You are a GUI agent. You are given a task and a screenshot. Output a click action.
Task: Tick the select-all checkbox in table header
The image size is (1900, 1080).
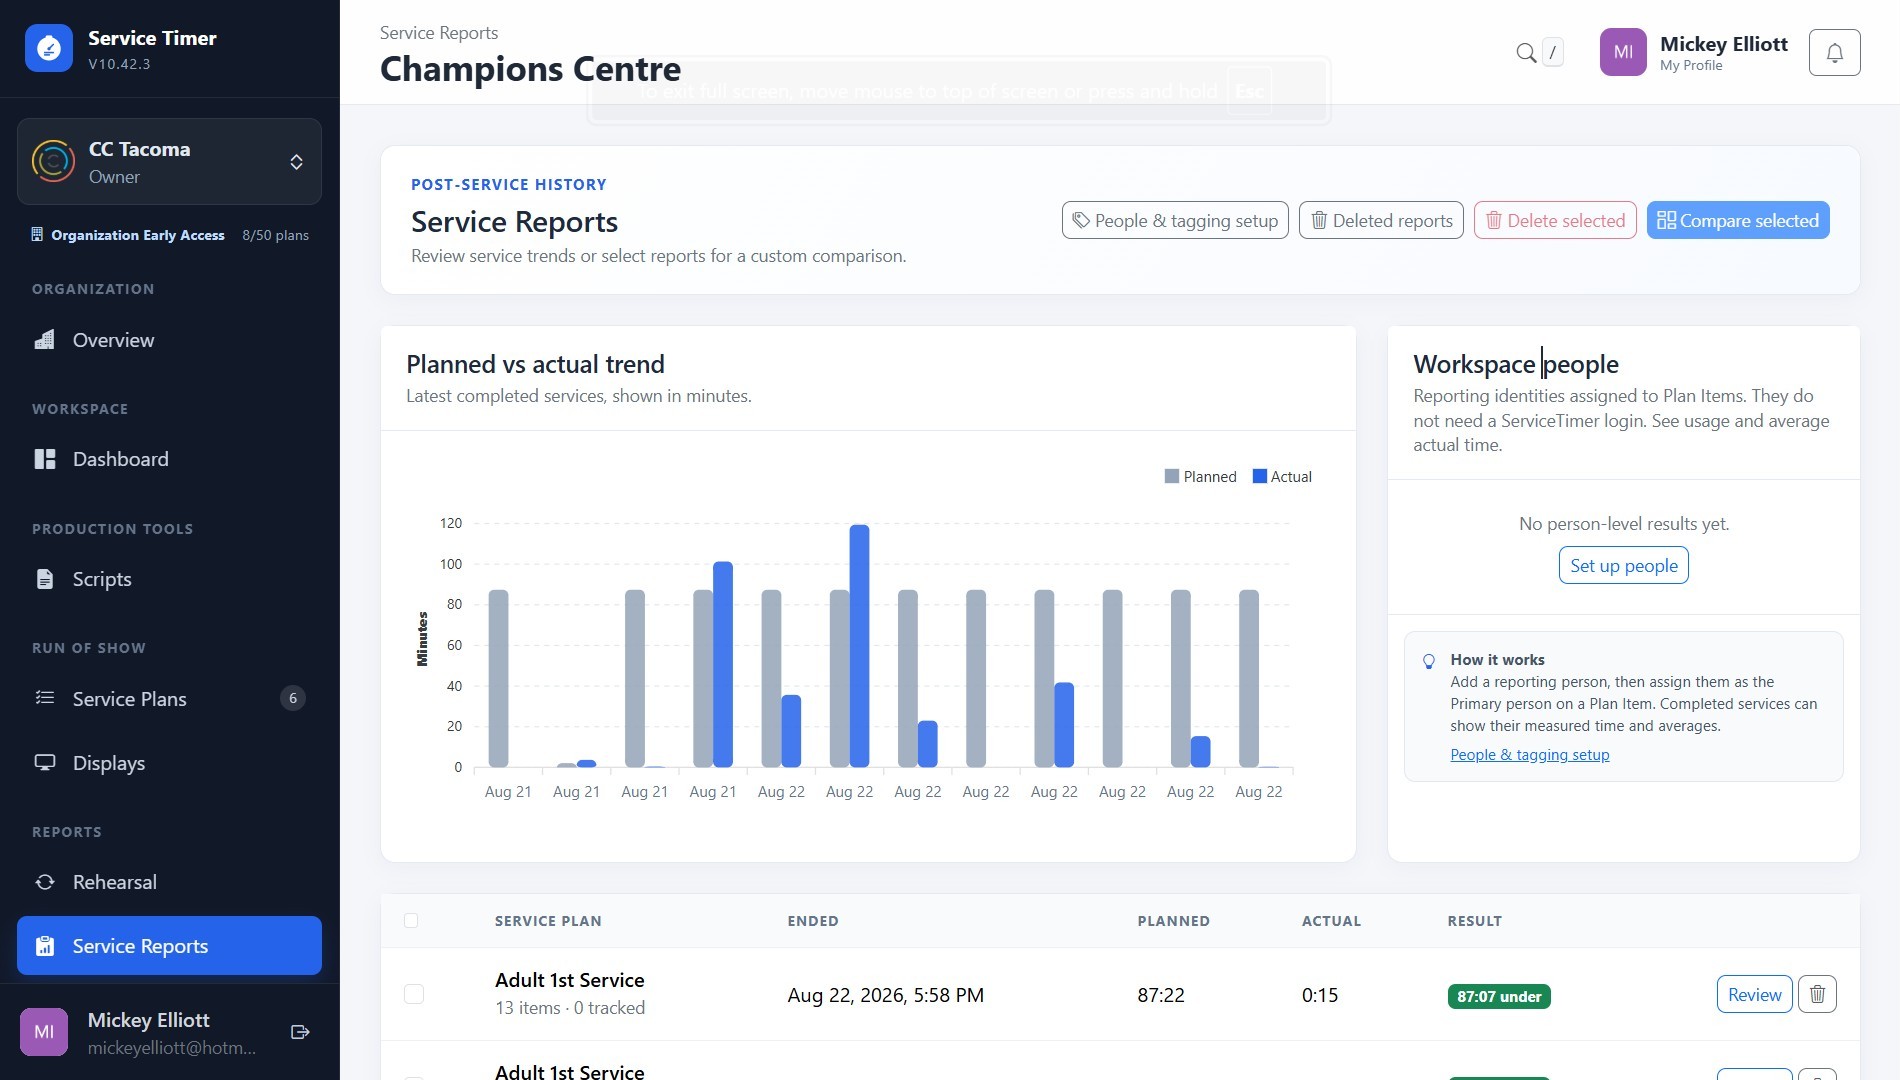(x=411, y=920)
